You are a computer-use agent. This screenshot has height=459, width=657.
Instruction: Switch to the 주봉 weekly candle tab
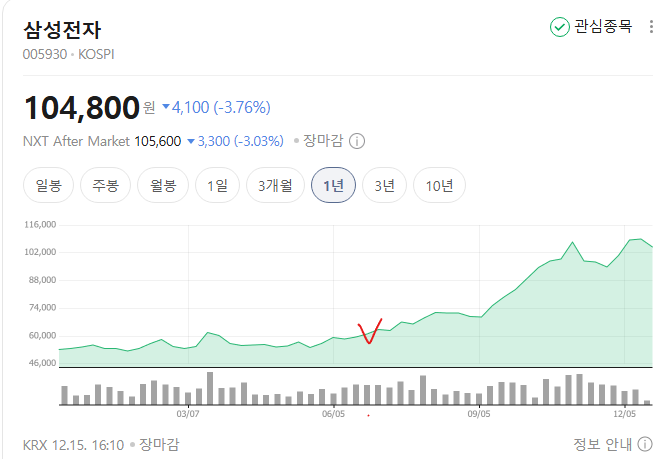(x=106, y=185)
